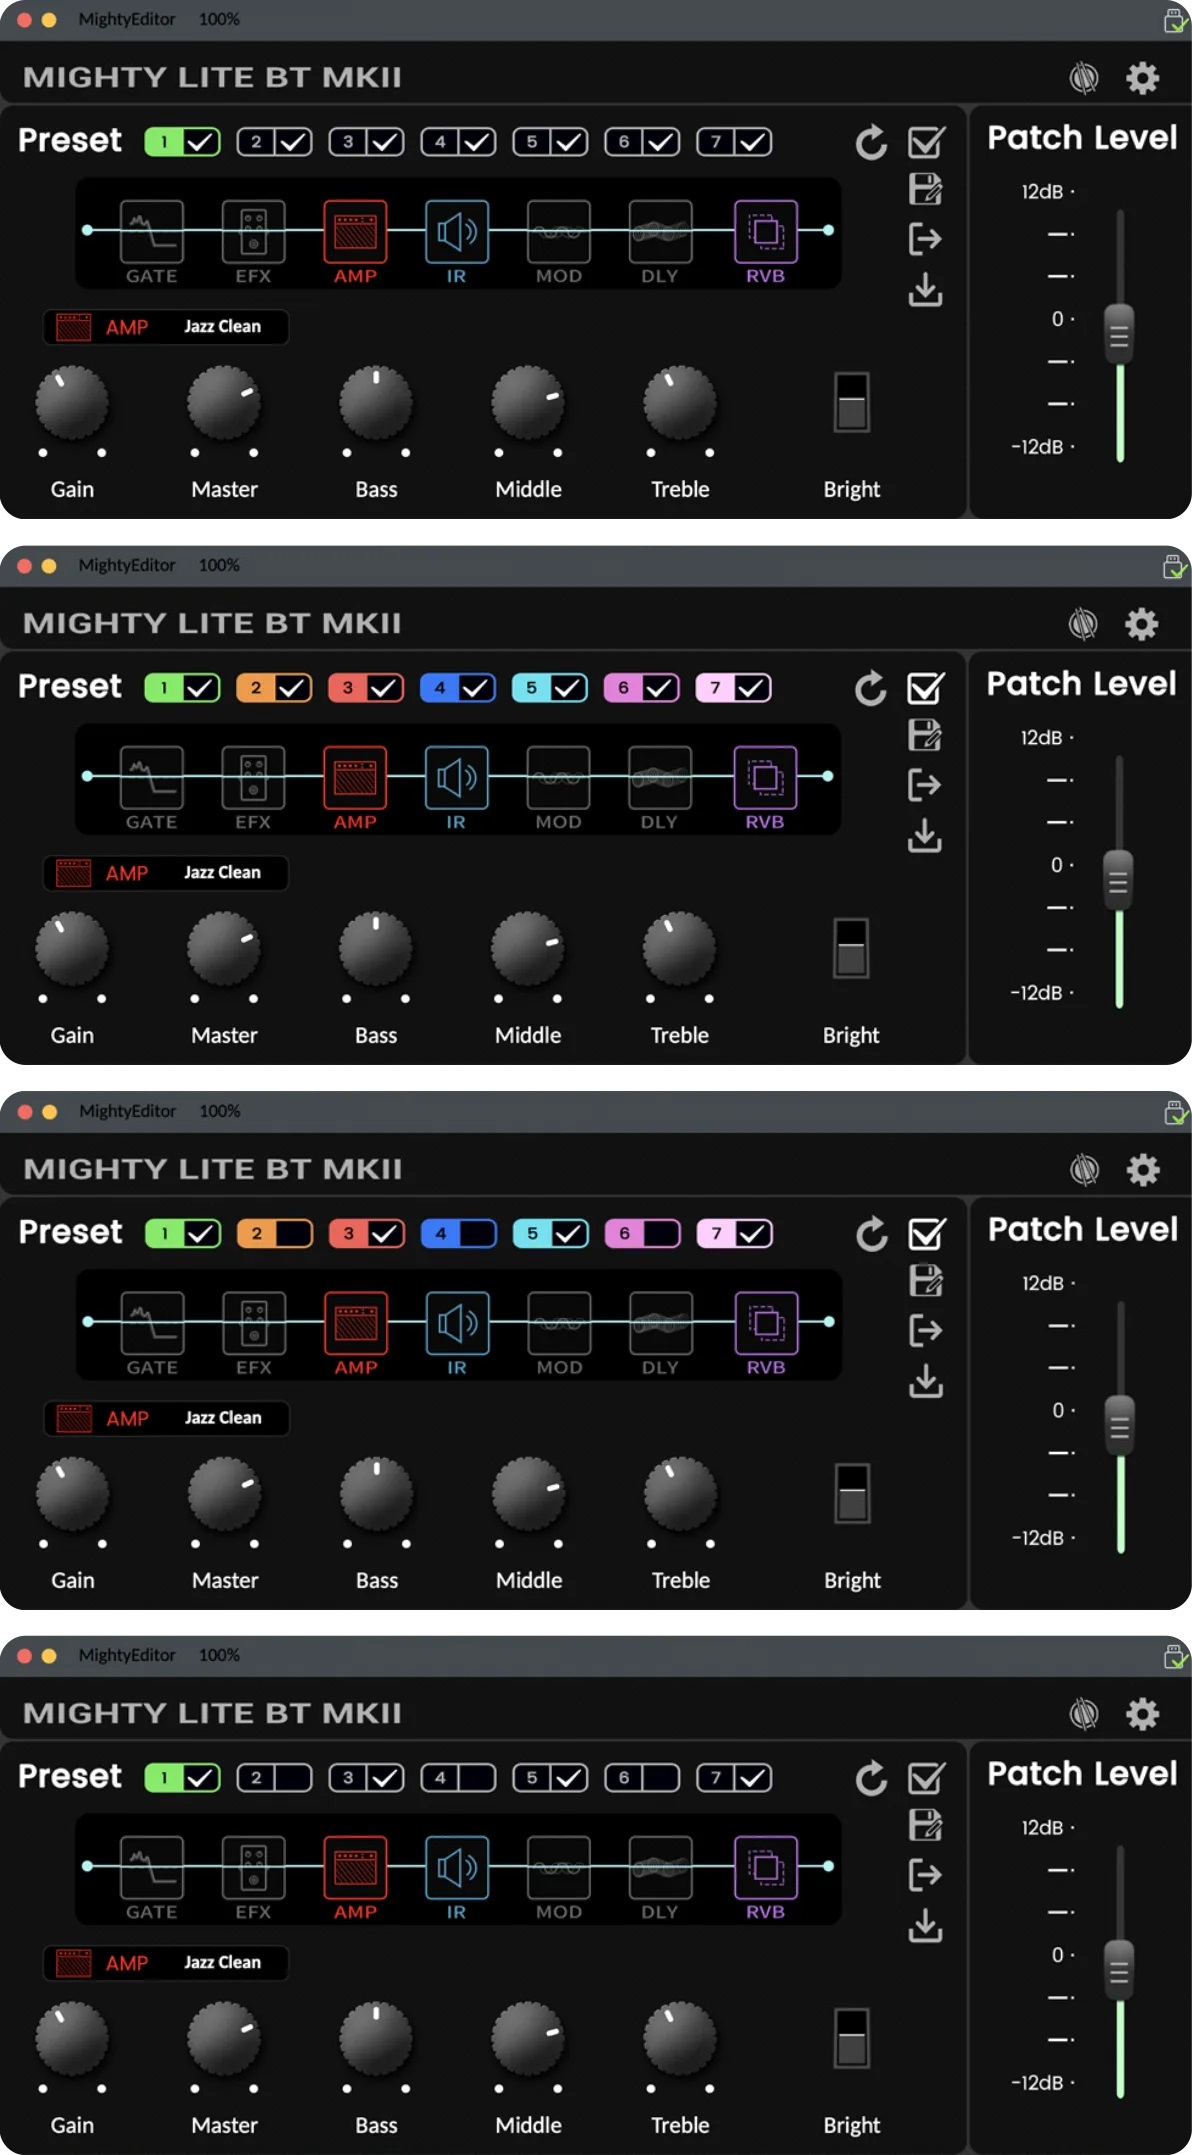Click the select-all checkmark button in the second window
The height and width of the screenshot is (2155, 1192).
(x=925, y=688)
